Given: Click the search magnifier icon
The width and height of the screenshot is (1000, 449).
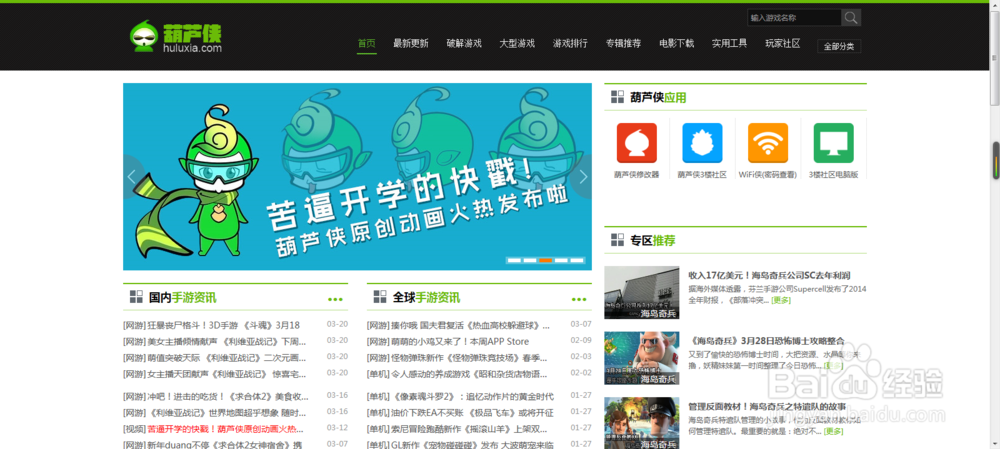Looking at the screenshot, I should (x=851, y=18).
